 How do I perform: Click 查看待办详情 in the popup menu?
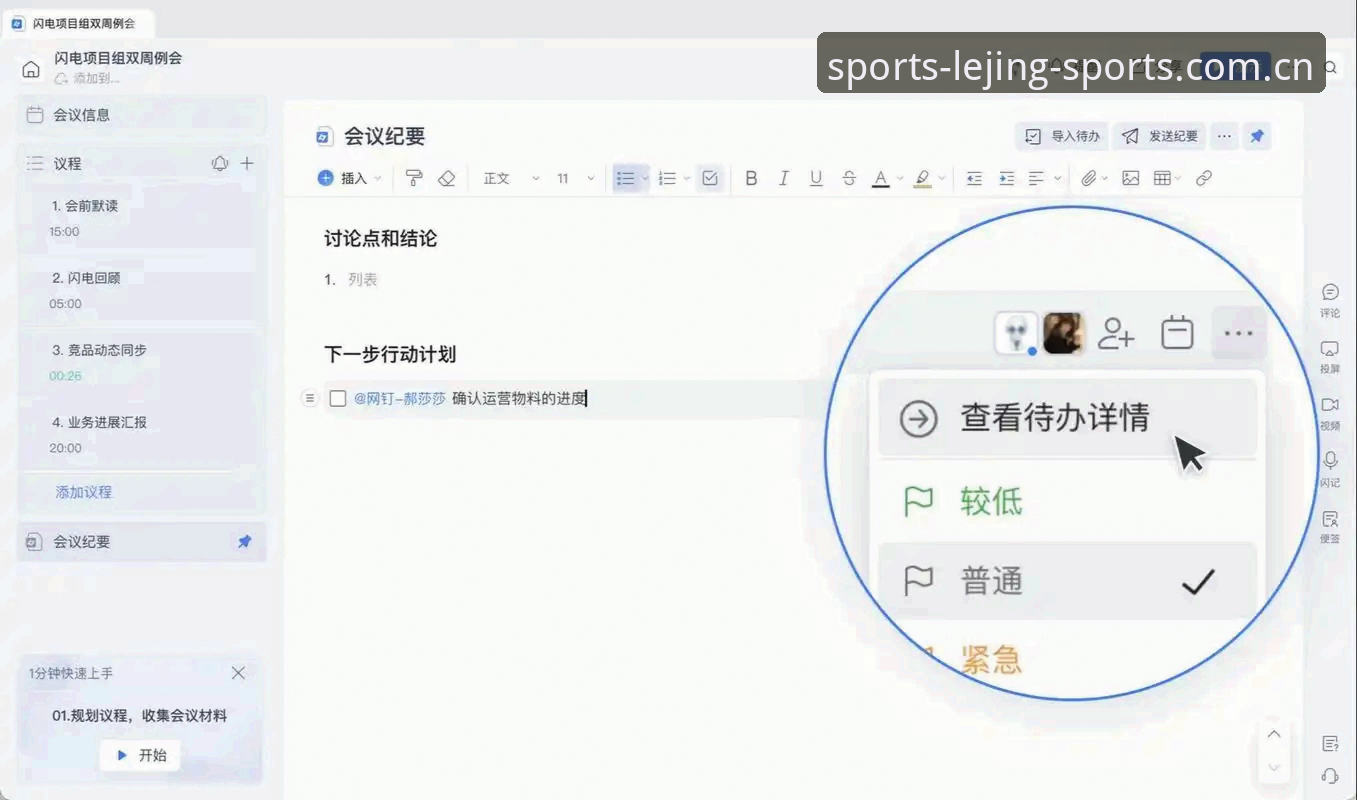(1067, 418)
